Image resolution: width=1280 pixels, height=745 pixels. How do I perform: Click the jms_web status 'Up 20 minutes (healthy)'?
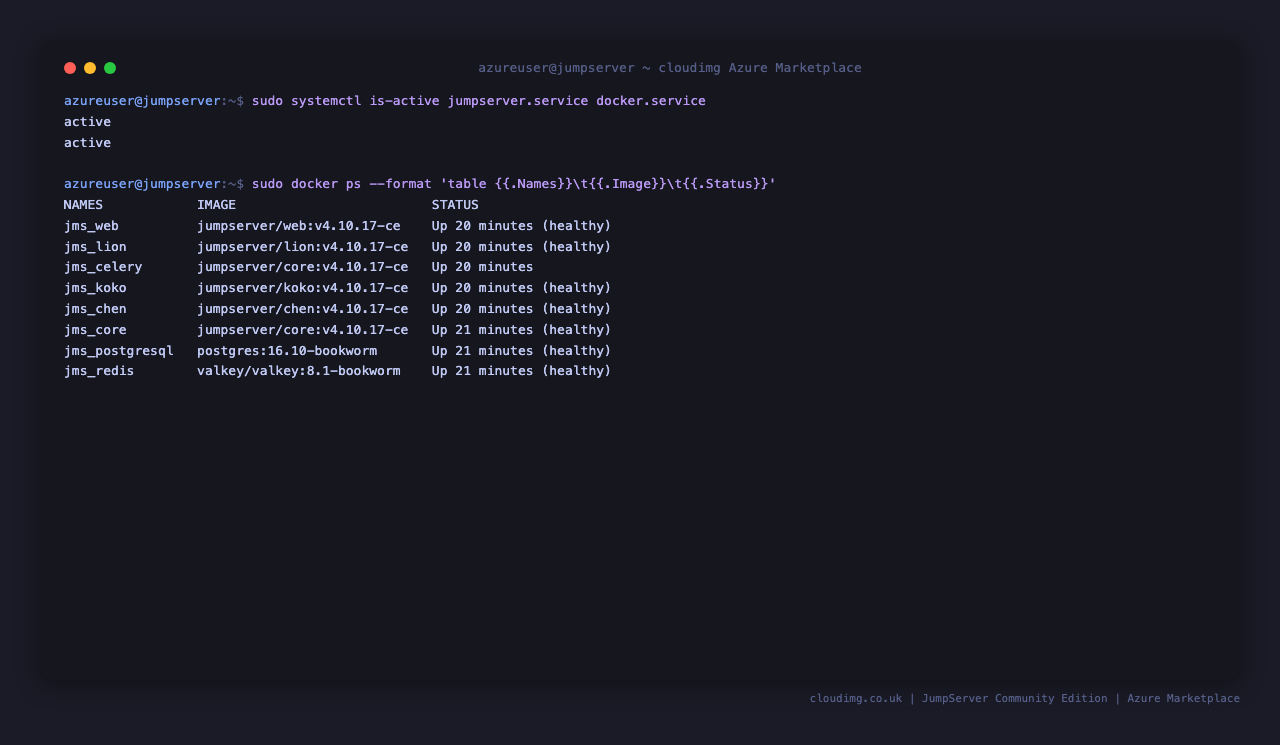522,226
